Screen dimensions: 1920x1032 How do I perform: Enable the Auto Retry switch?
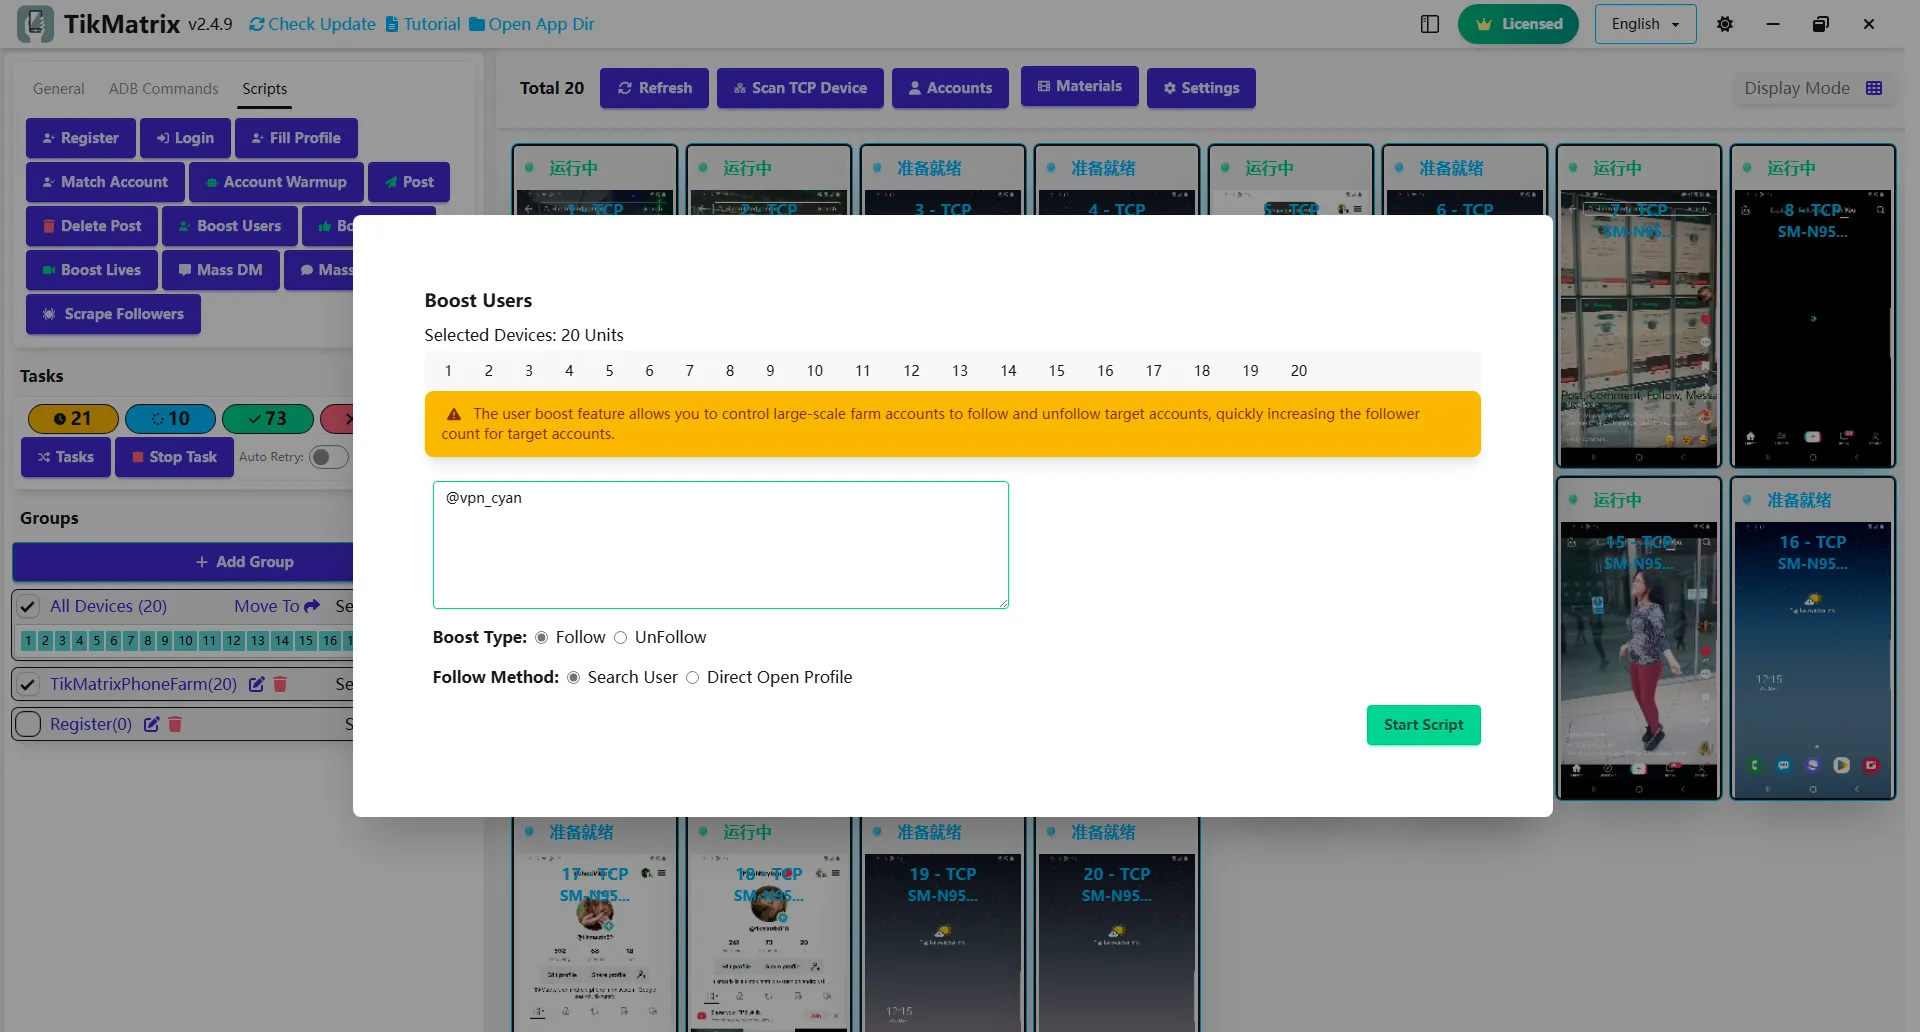point(328,457)
